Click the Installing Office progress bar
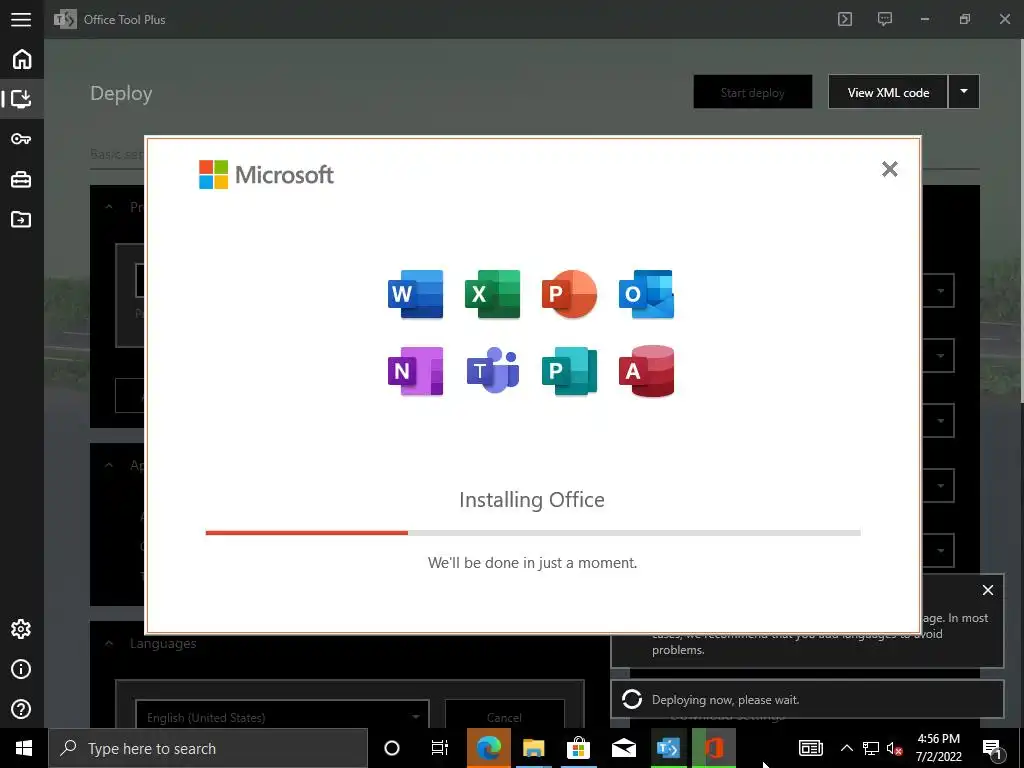Screen dimensions: 1024x768 point(533,533)
